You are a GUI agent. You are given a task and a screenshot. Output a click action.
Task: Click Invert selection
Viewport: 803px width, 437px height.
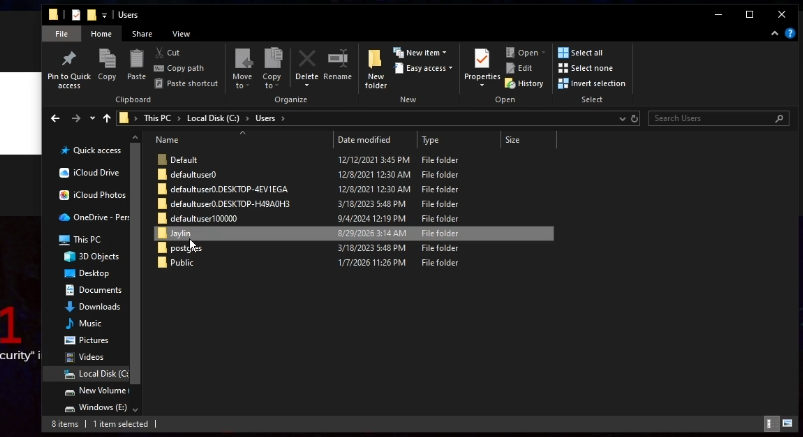(x=591, y=84)
